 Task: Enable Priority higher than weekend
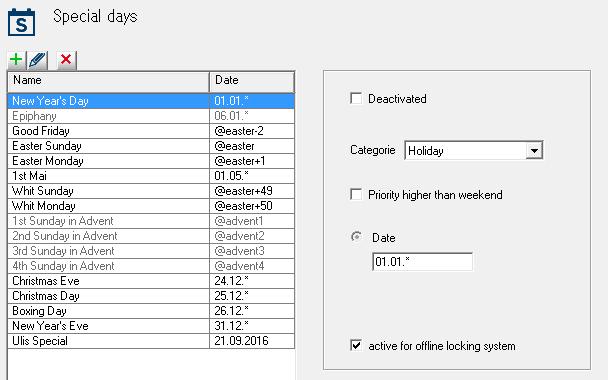[x=356, y=194]
